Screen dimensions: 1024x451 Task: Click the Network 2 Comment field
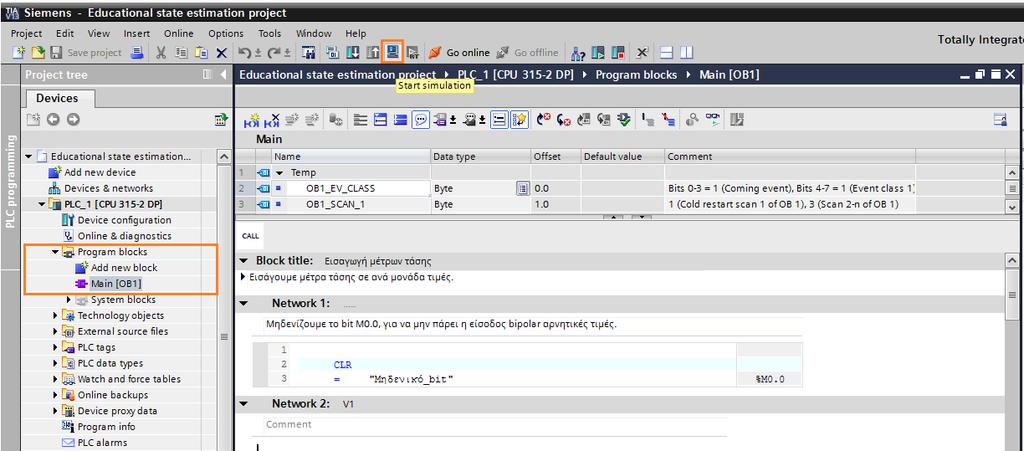(496, 425)
